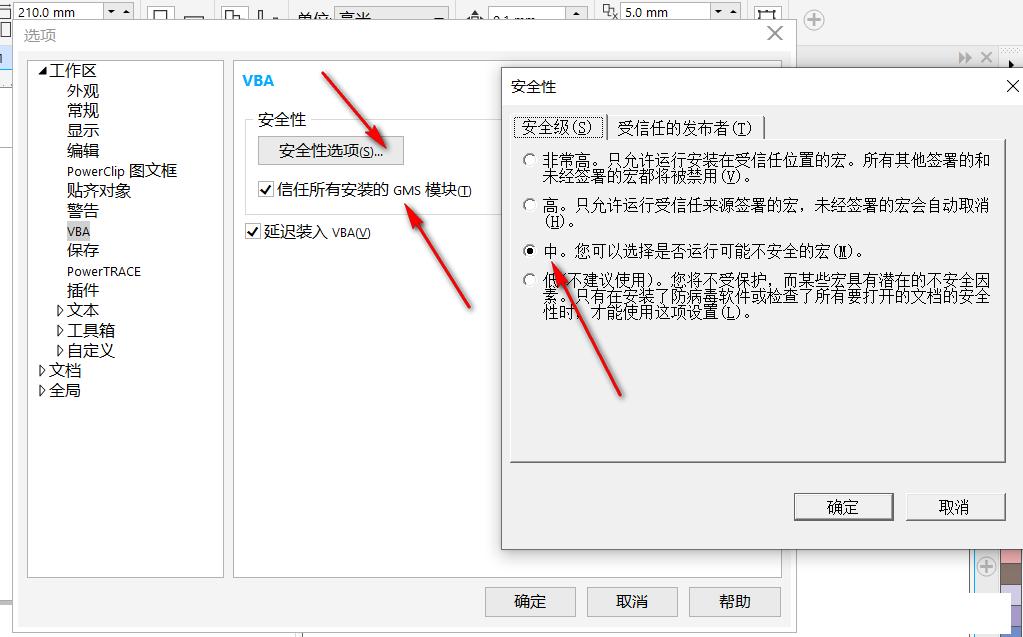The height and width of the screenshot is (637, 1023).
Task: Select 保存 in the workspace tree
Action: coord(81,250)
